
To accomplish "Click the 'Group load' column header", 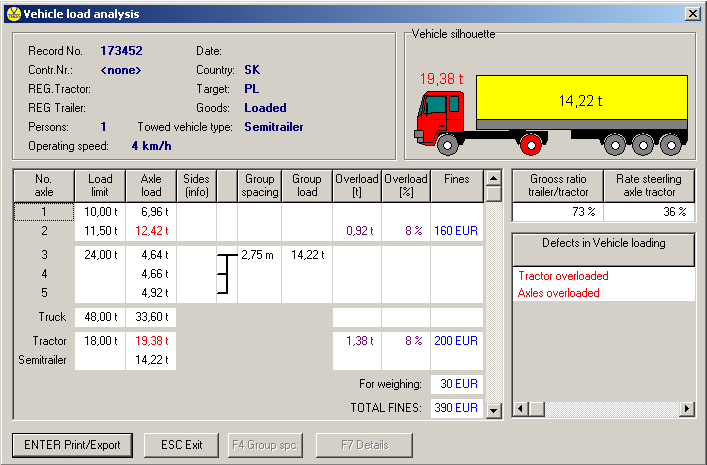I will [307, 185].
